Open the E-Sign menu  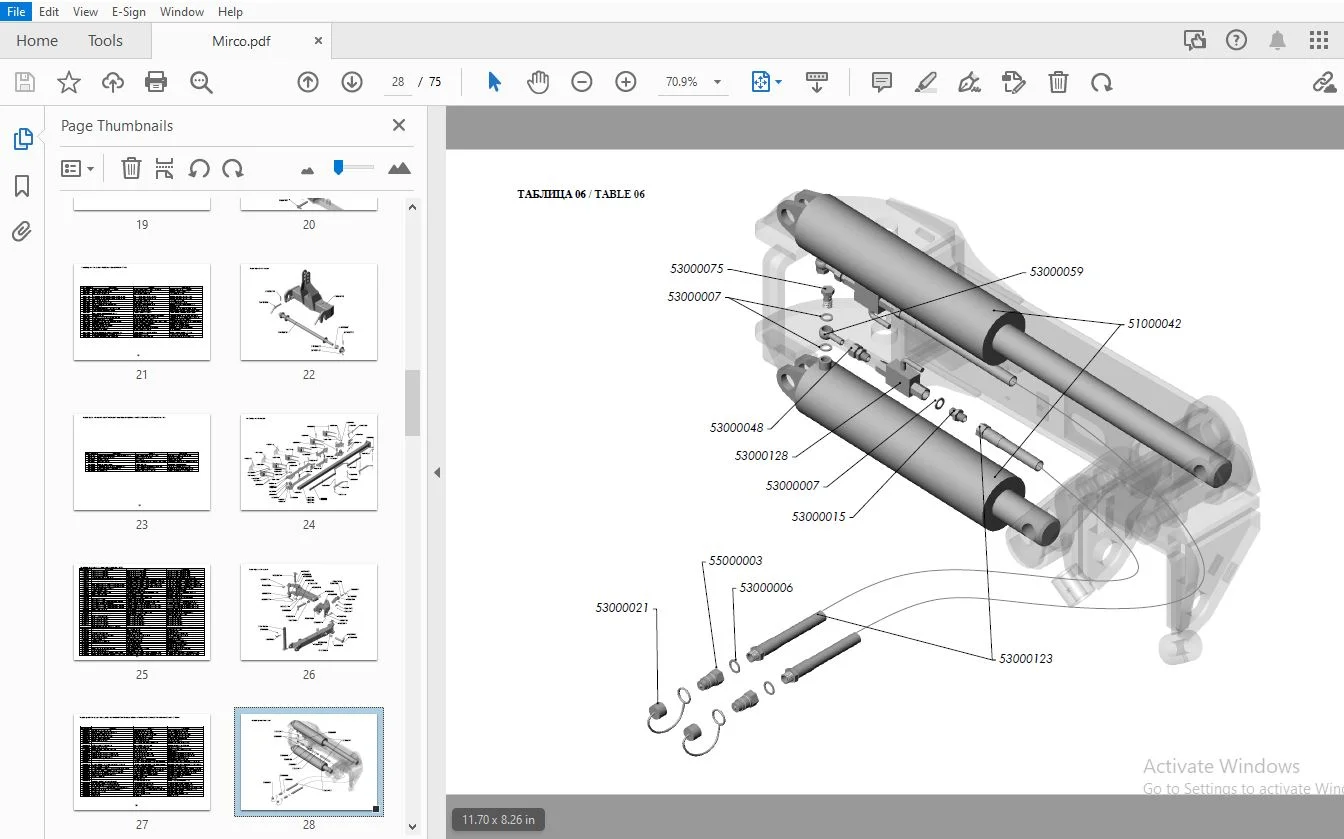129,12
